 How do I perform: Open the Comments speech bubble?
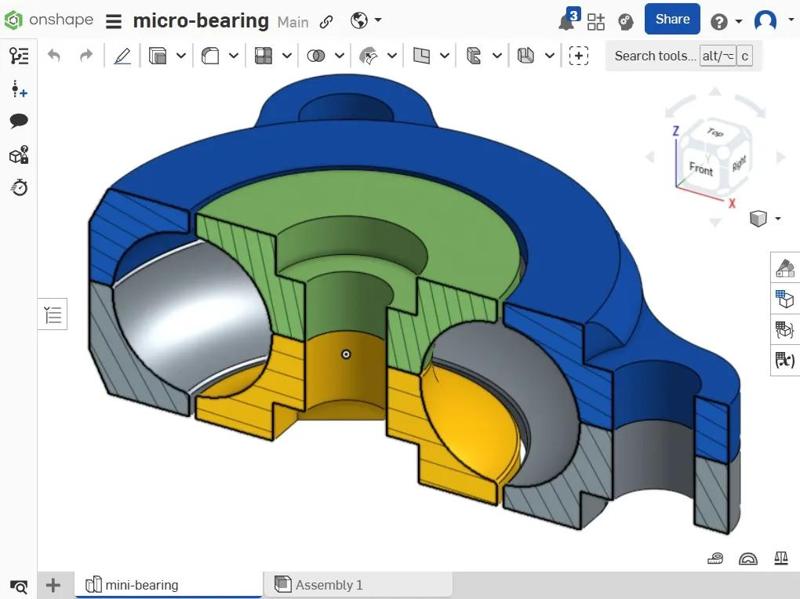click(19, 121)
